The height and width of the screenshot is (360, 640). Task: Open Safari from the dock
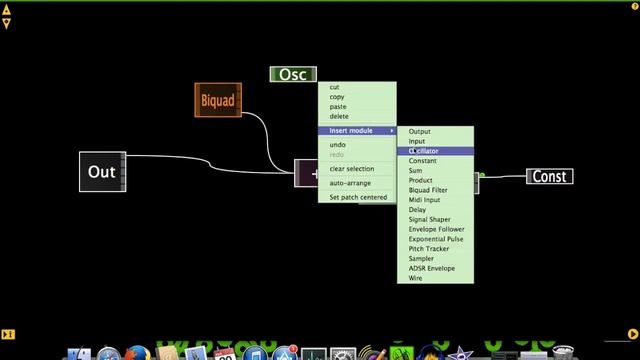(x=108, y=353)
